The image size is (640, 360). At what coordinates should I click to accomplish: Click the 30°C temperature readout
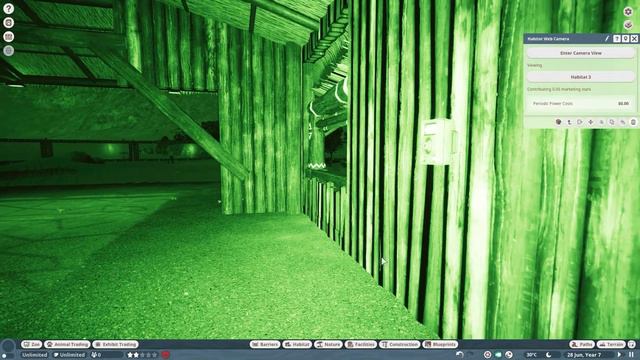pos(531,355)
